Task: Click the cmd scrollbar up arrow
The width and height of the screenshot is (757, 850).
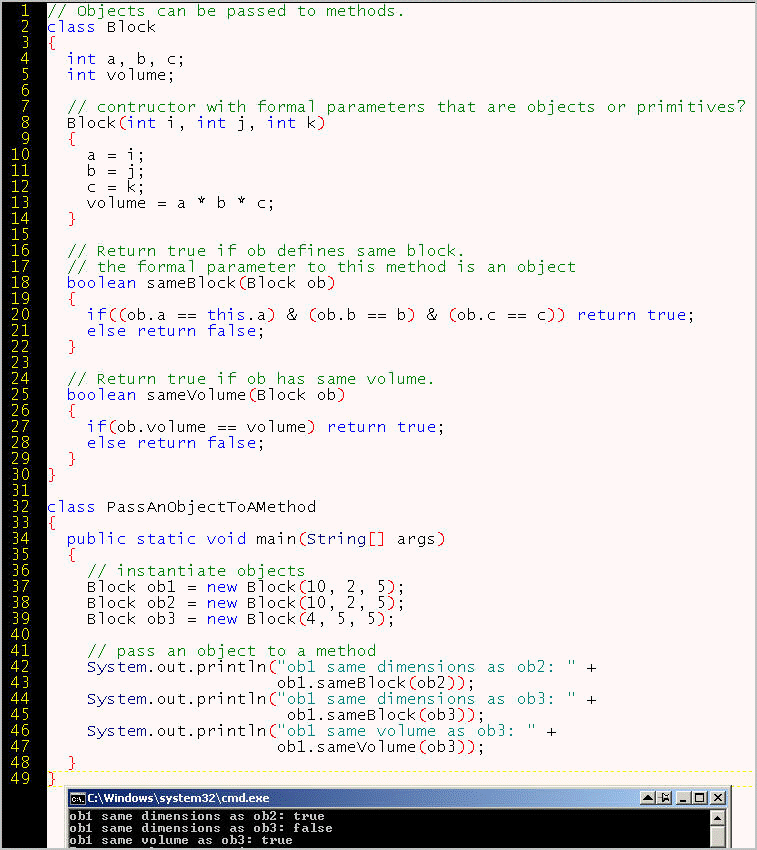Action: [x=717, y=817]
